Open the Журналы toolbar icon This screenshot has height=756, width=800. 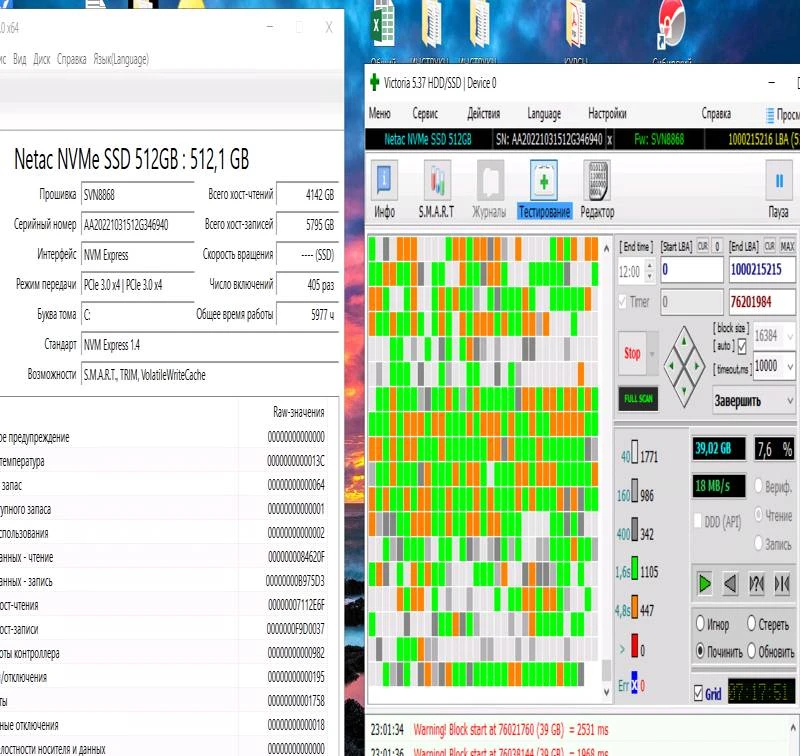(489, 189)
